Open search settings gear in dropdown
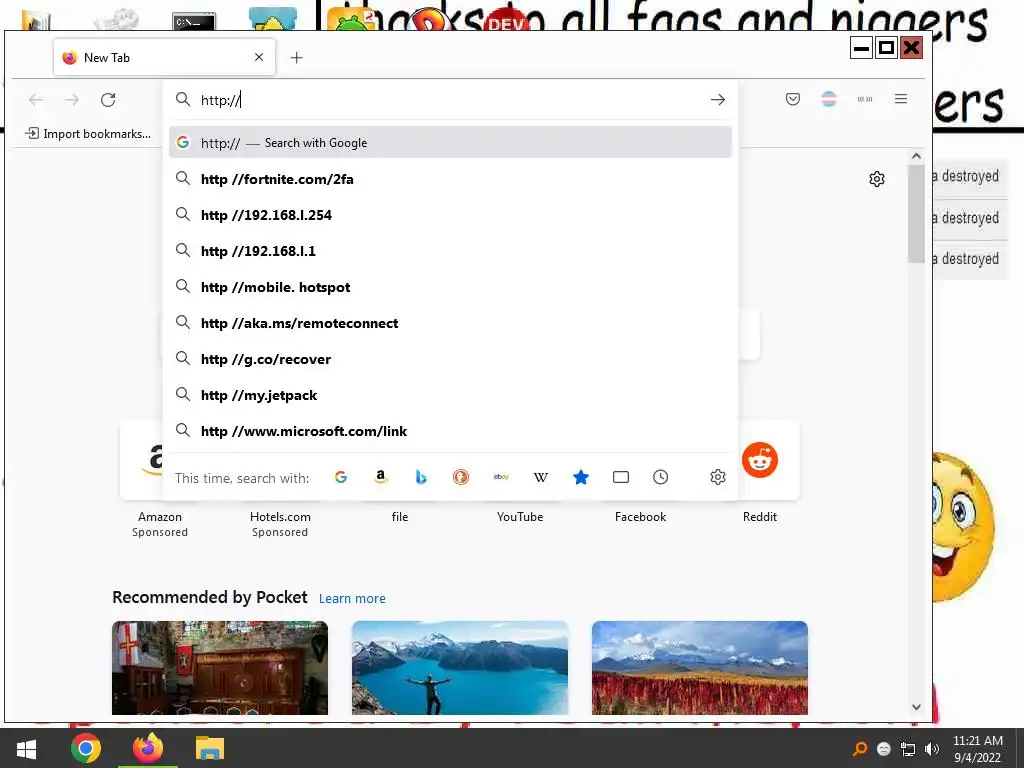The width and height of the screenshot is (1024, 768). tap(718, 477)
